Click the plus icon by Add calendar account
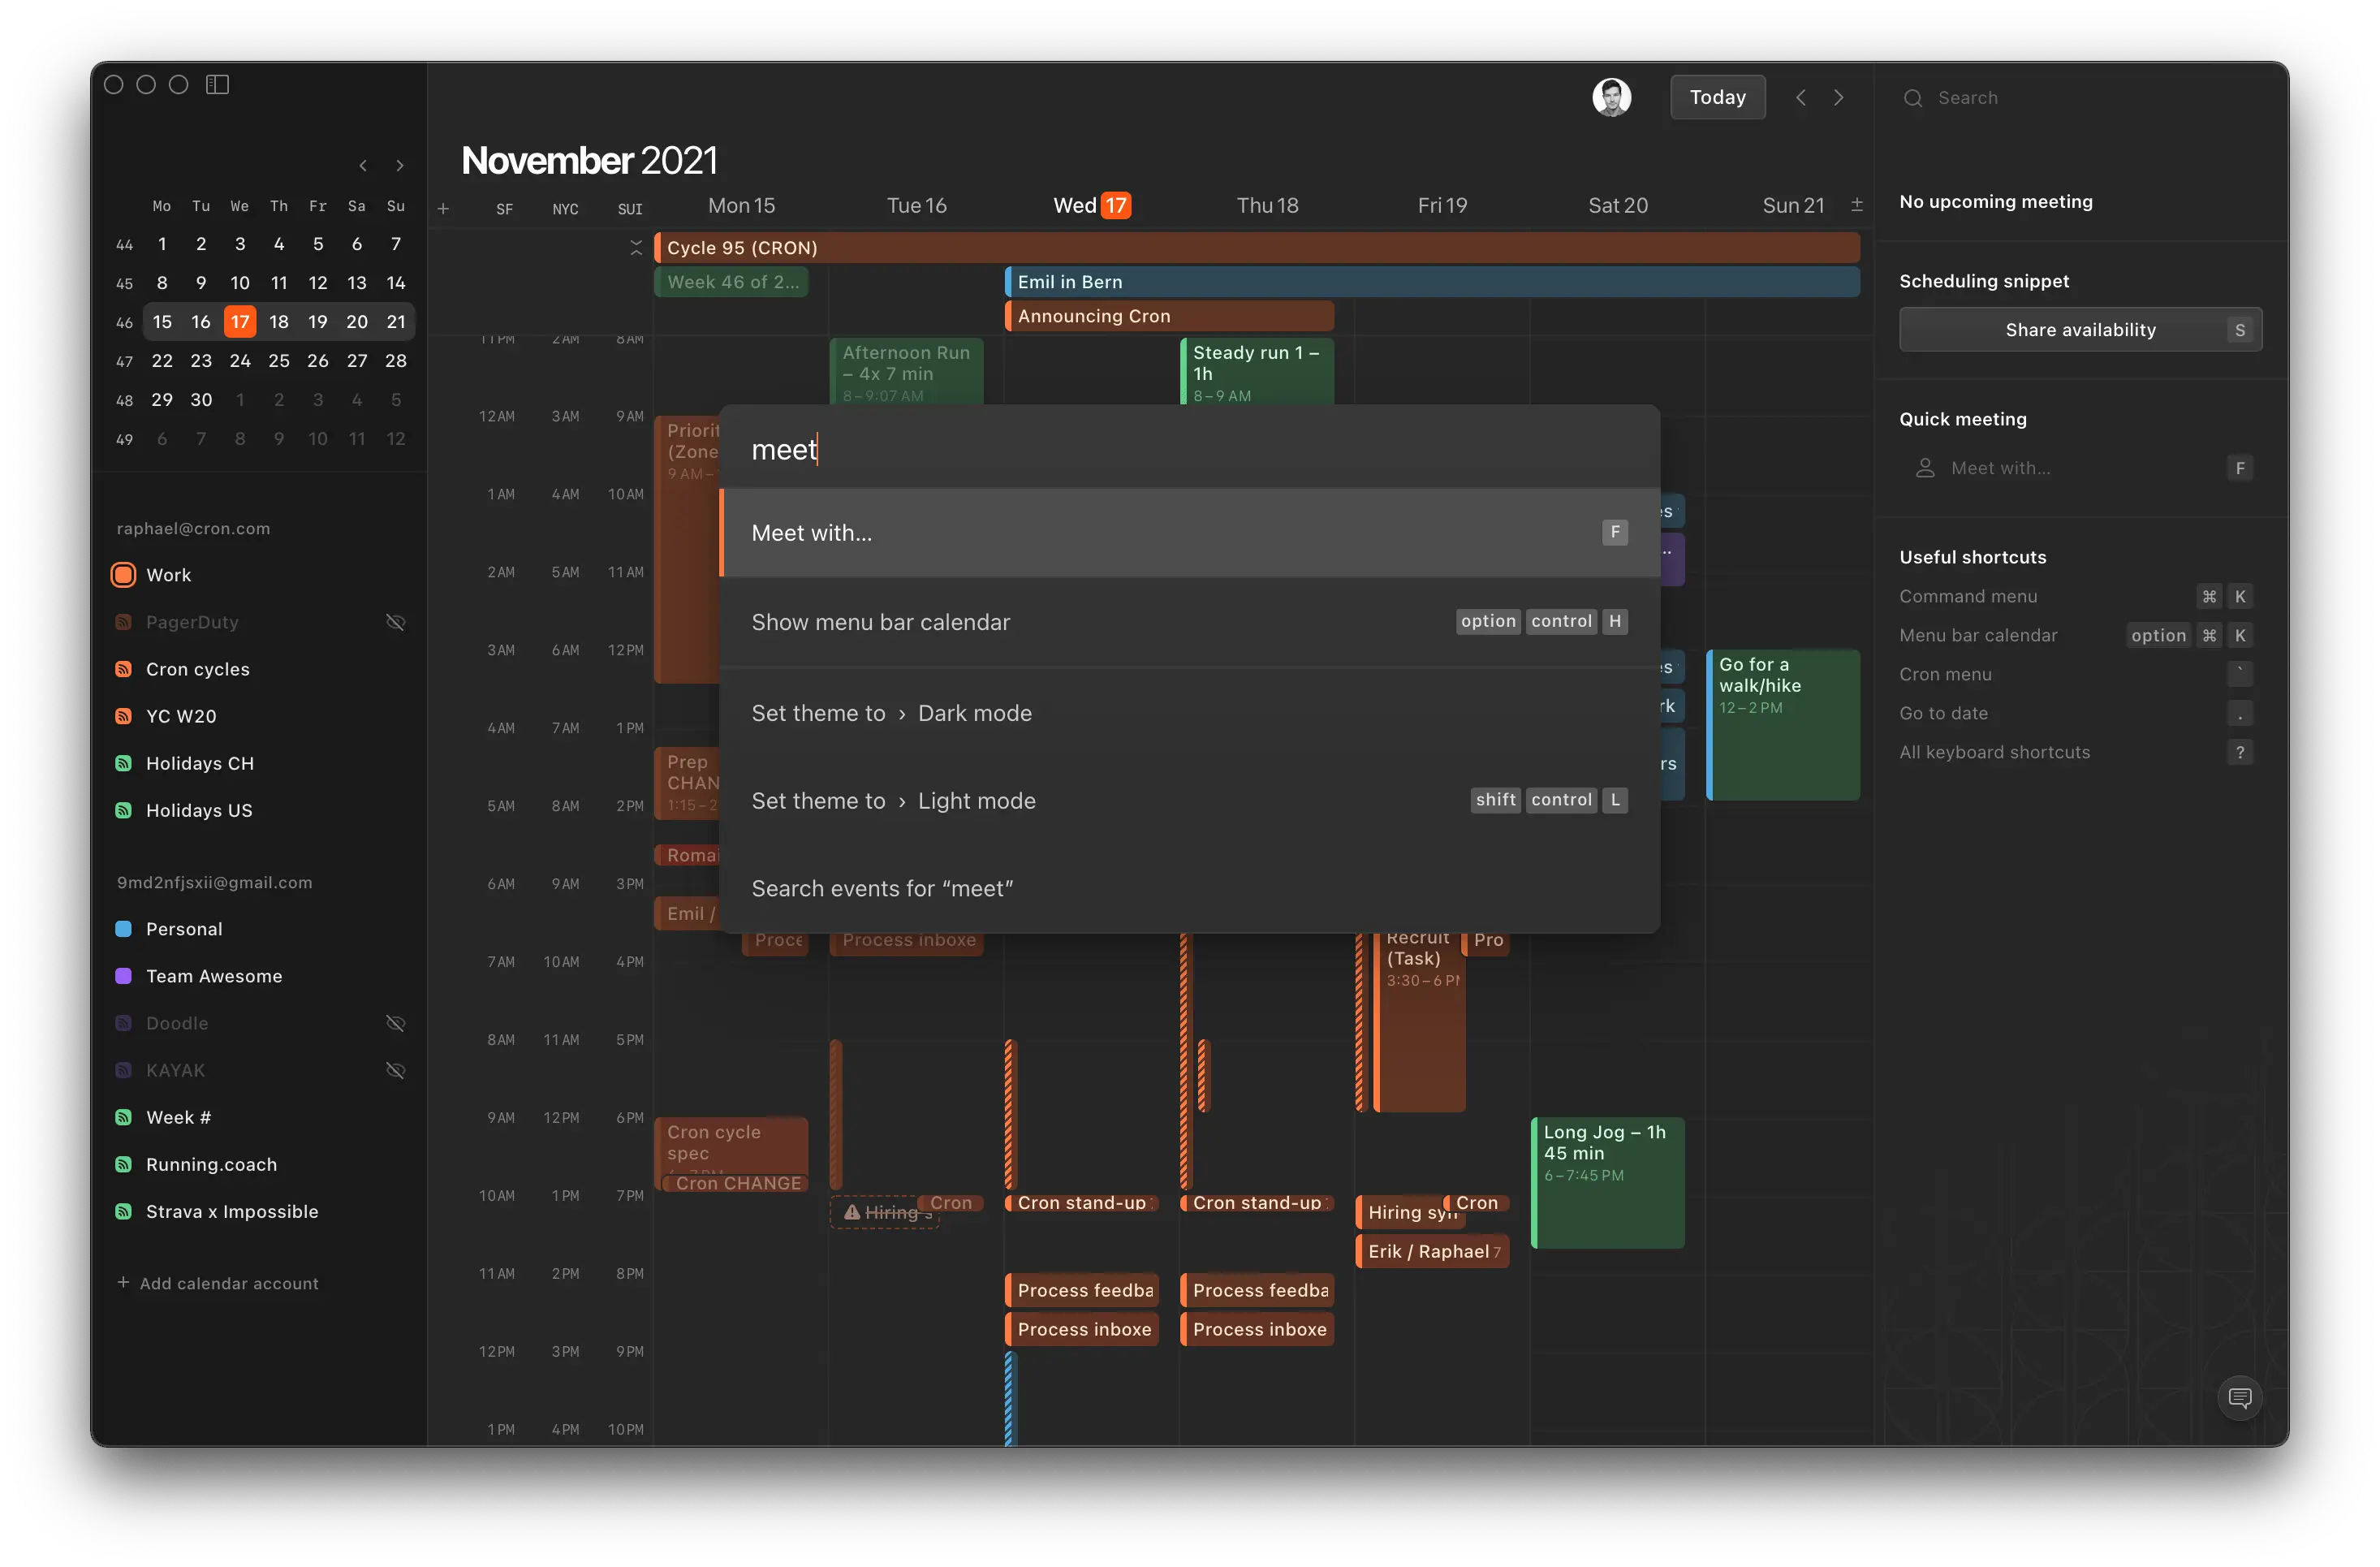 [123, 1282]
